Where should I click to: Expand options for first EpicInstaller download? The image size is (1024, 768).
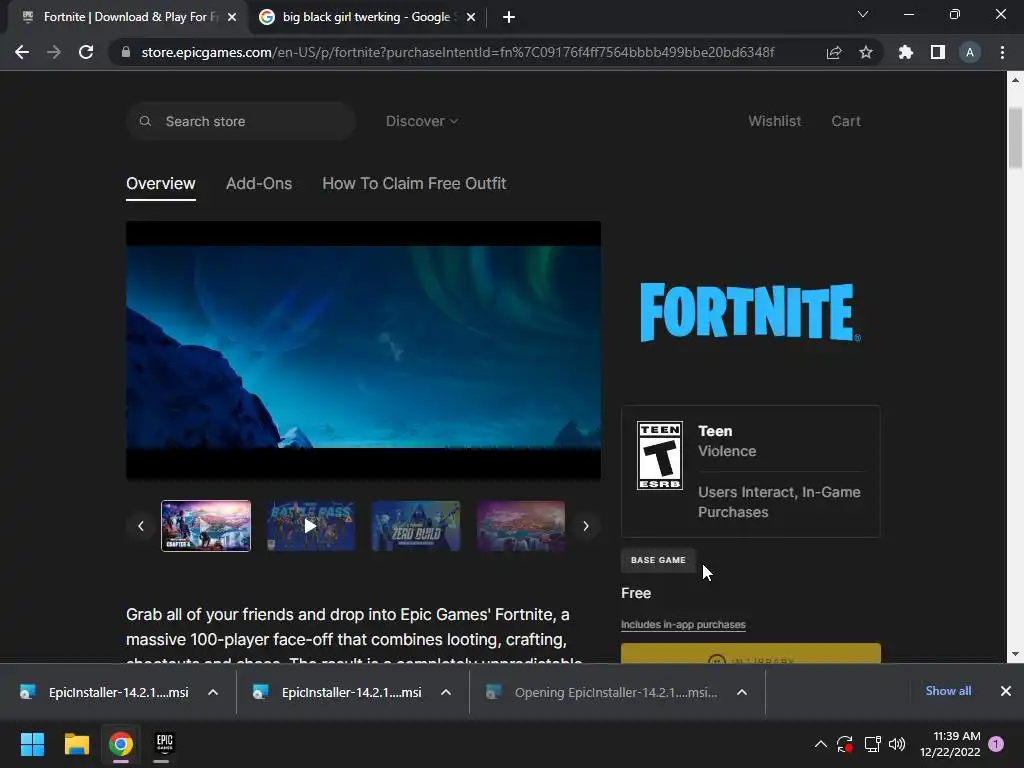[213, 692]
